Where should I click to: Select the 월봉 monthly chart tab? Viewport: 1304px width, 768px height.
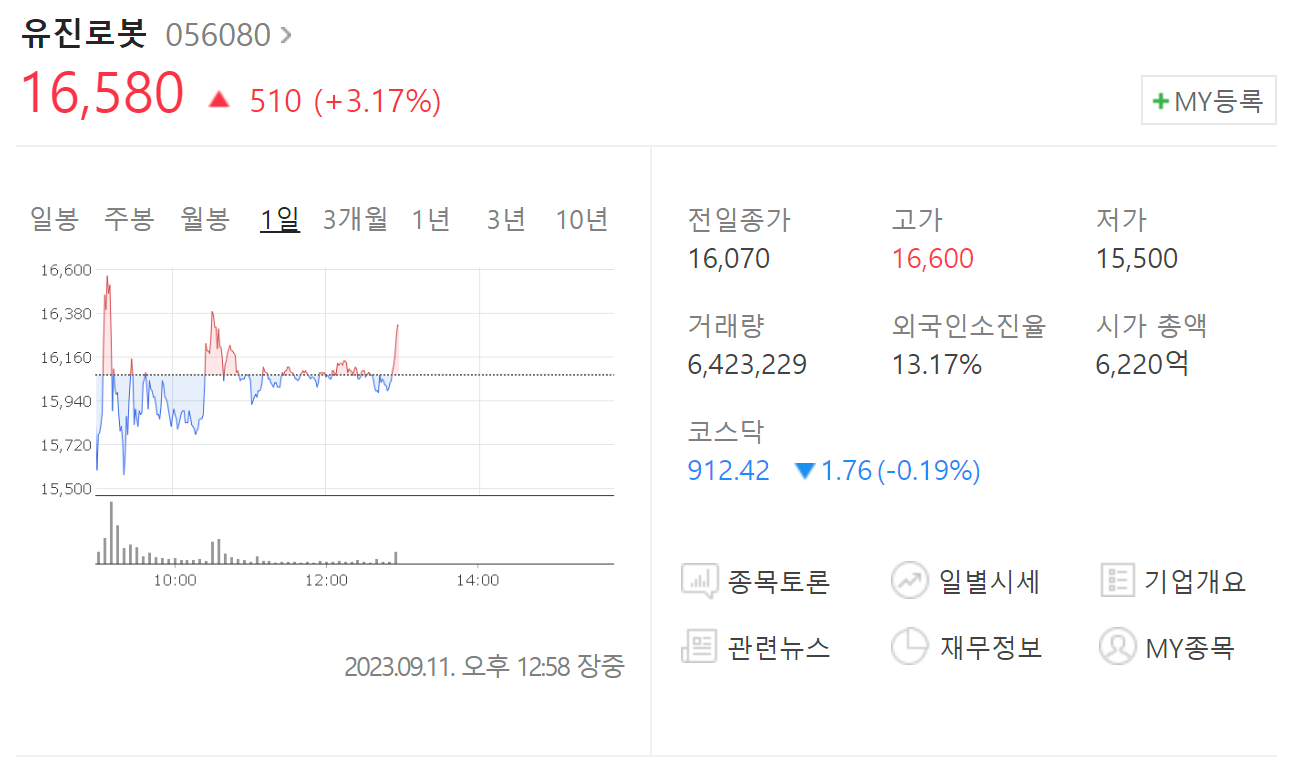pyautogui.click(x=204, y=219)
